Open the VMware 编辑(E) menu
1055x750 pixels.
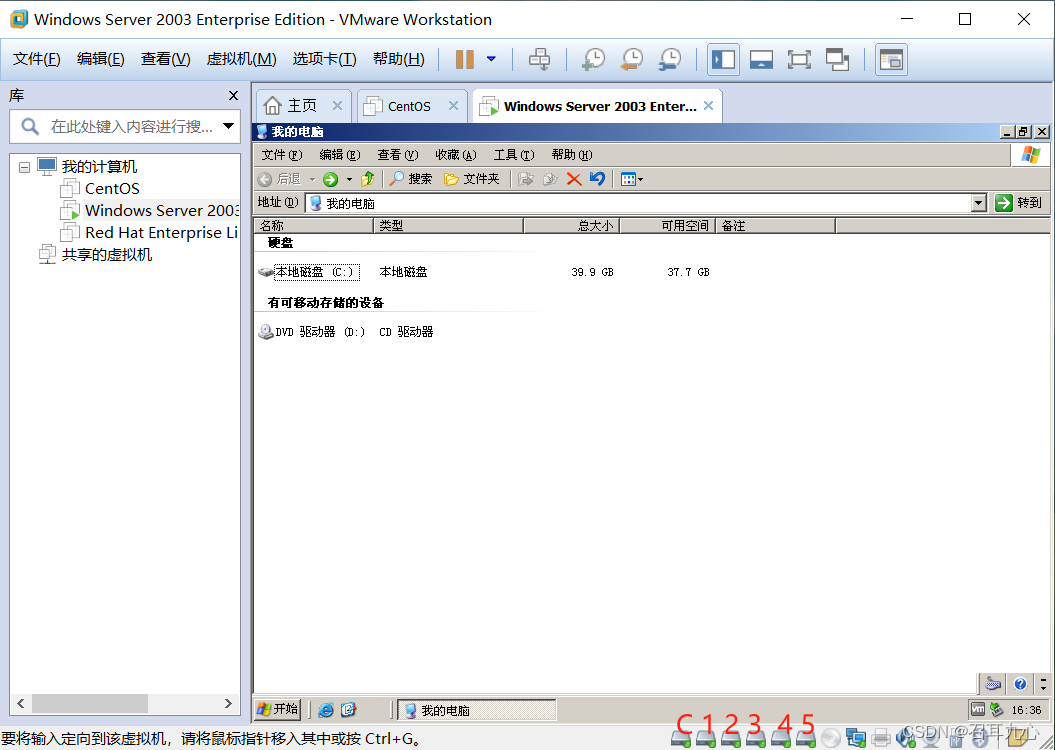tap(100, 59)
